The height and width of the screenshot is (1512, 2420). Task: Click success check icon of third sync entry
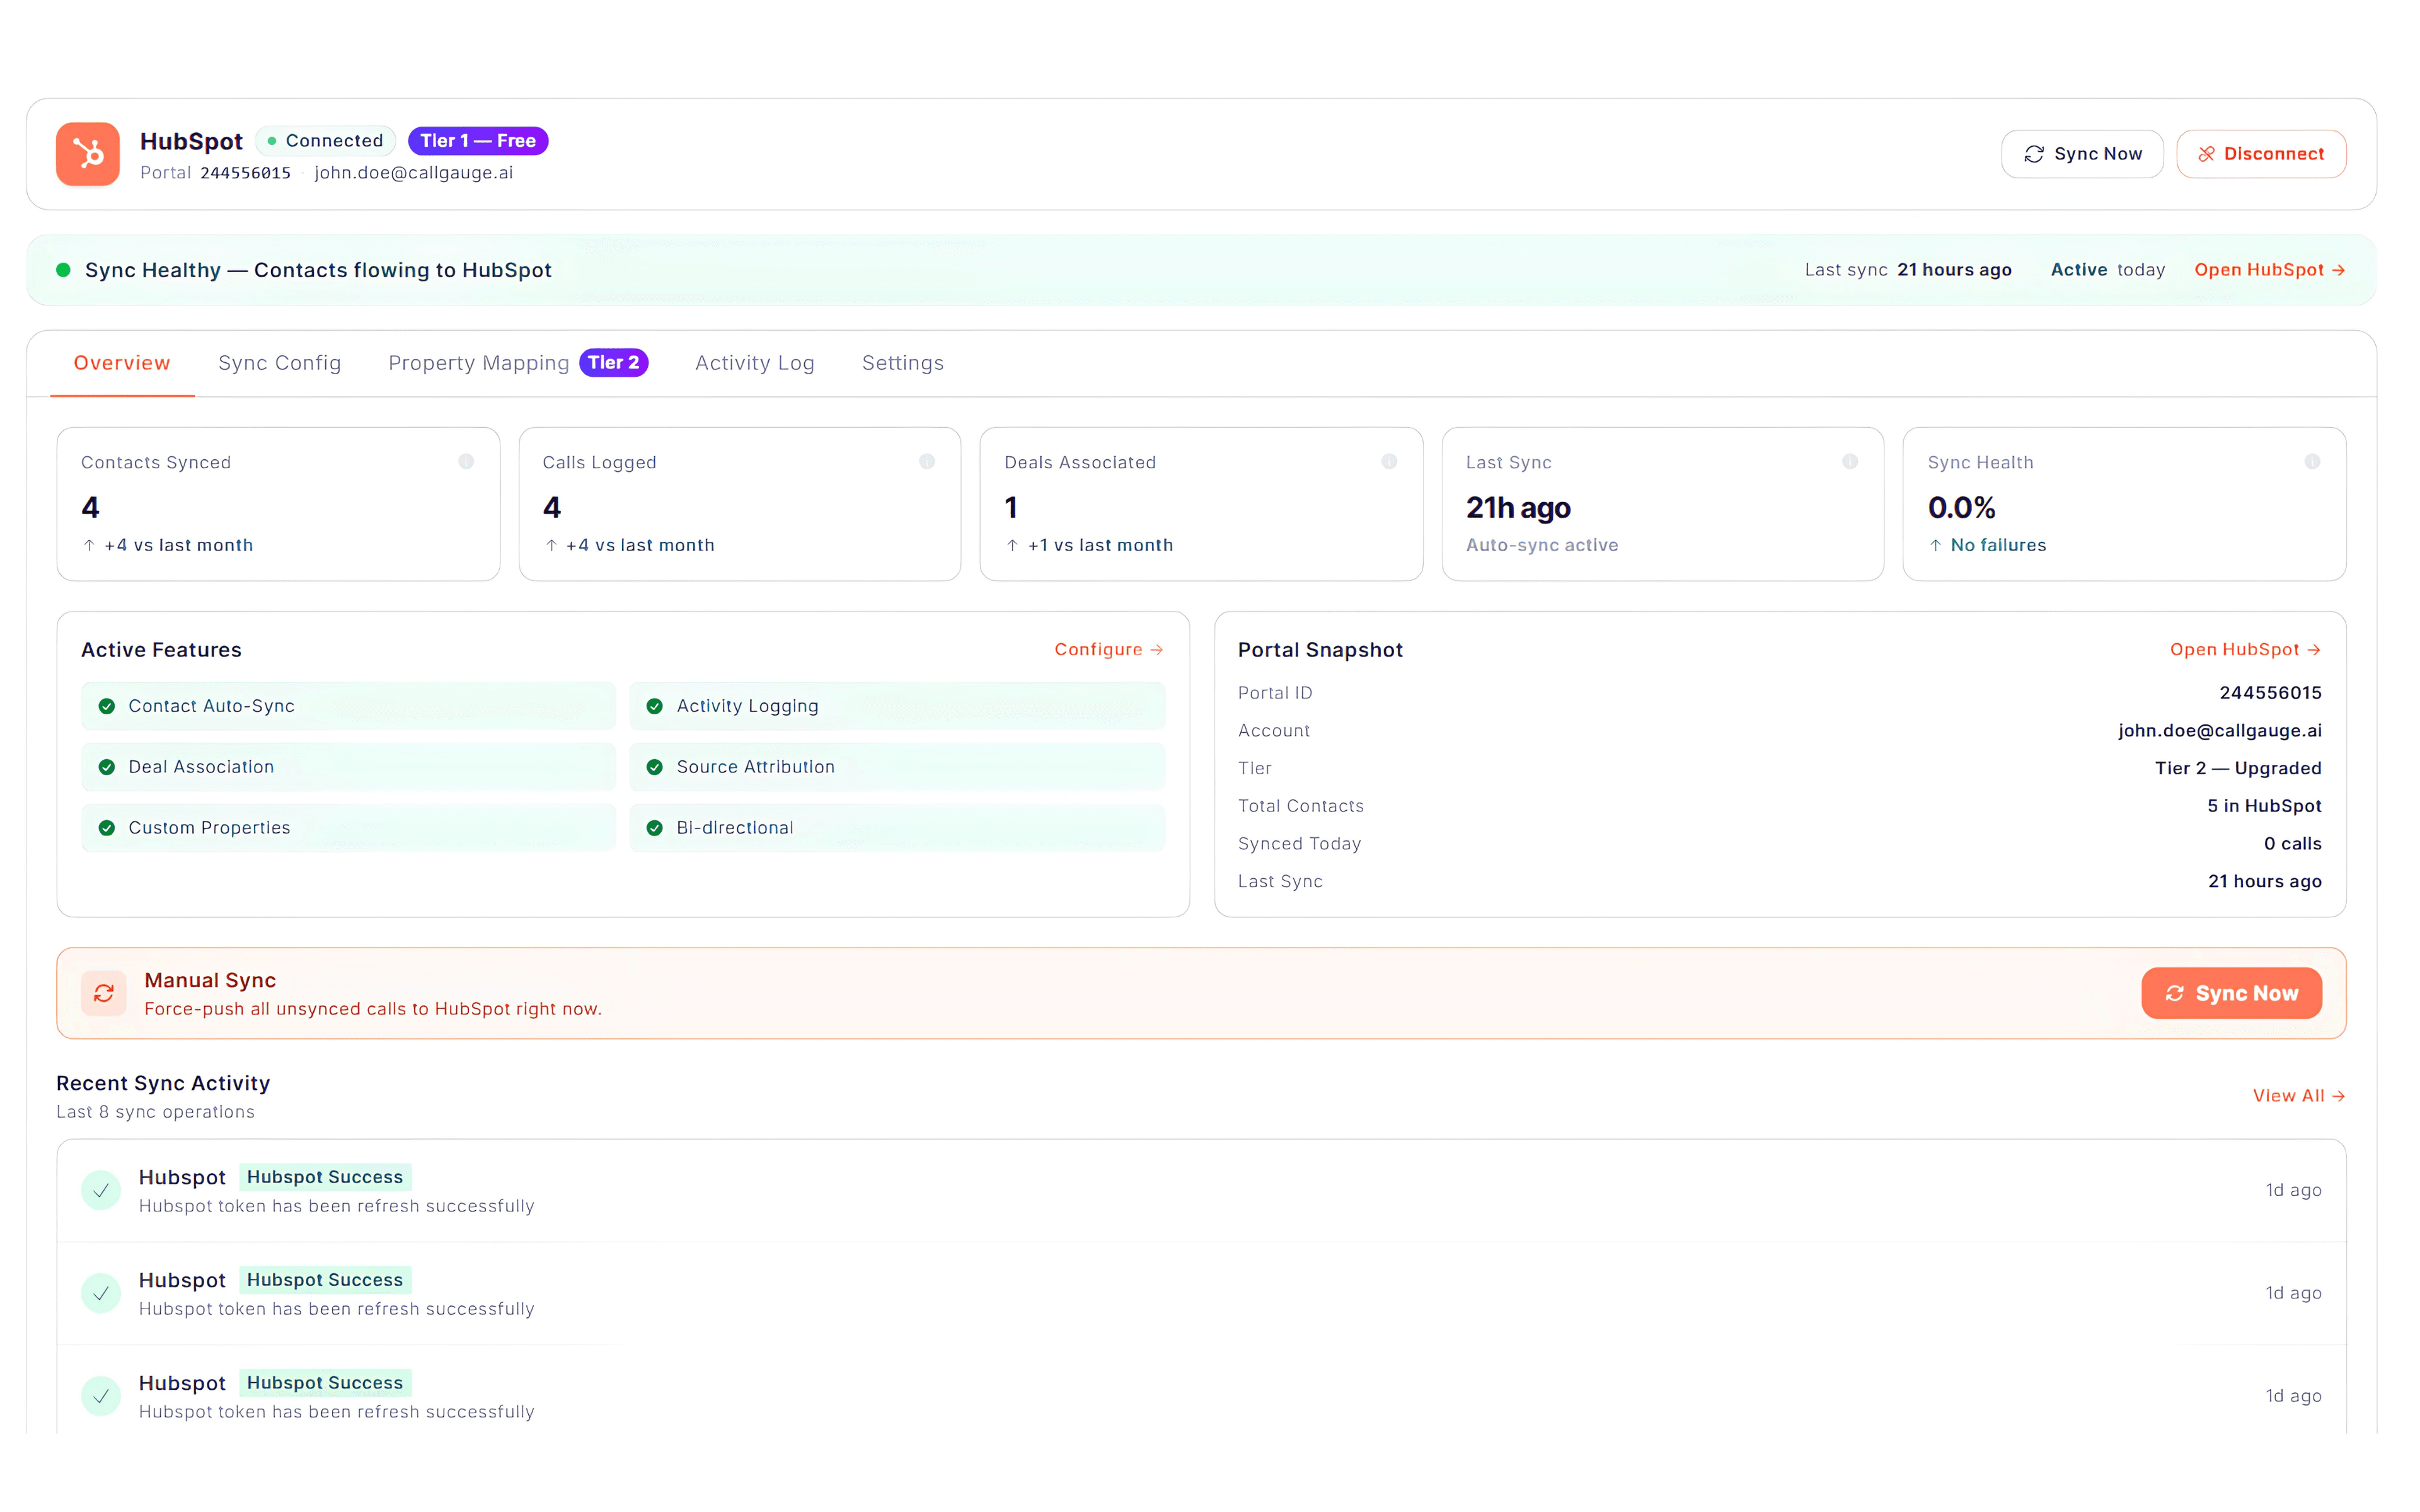[101, 1396]
